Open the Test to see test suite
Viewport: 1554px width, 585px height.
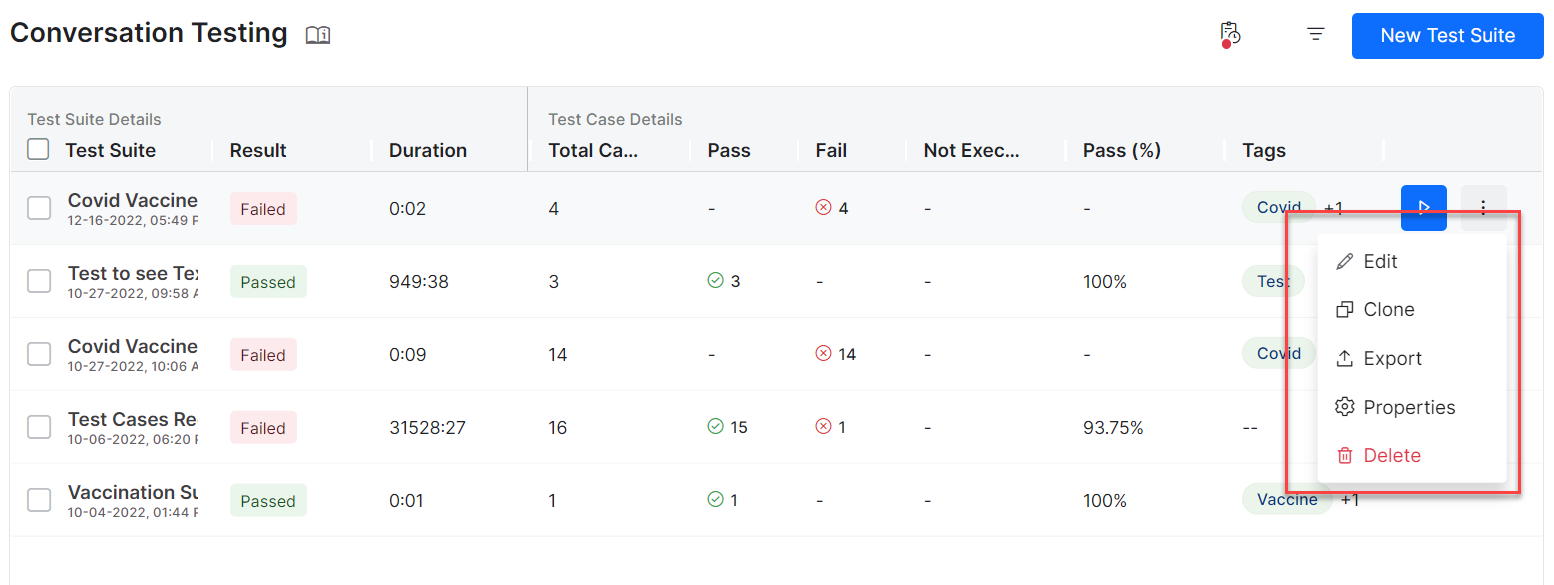(132, 273)
